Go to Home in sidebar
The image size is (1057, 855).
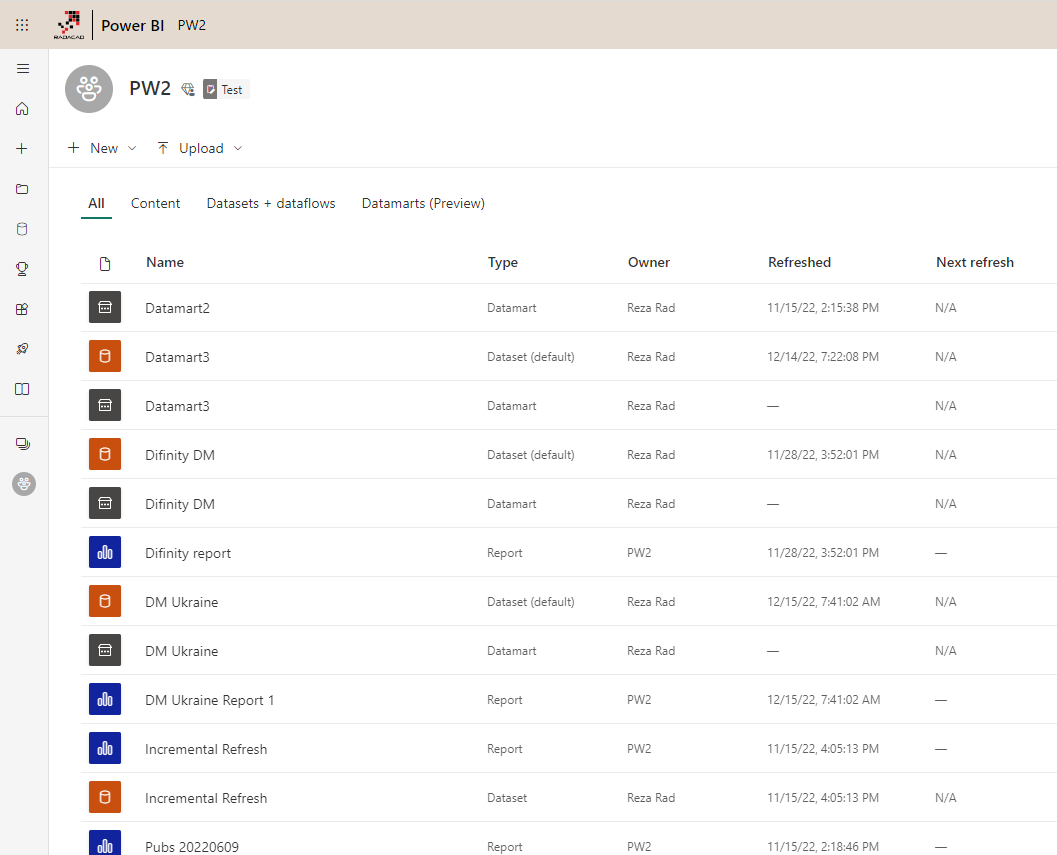pos(23,109)
